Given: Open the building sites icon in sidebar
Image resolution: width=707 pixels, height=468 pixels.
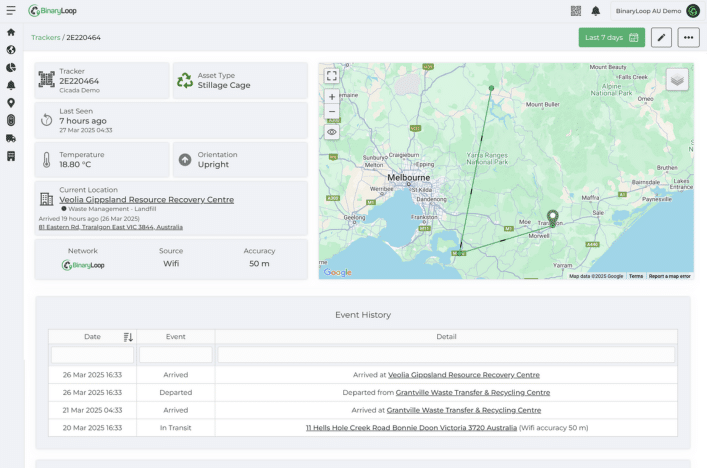Looking at the screenshot, I should 11,156.
